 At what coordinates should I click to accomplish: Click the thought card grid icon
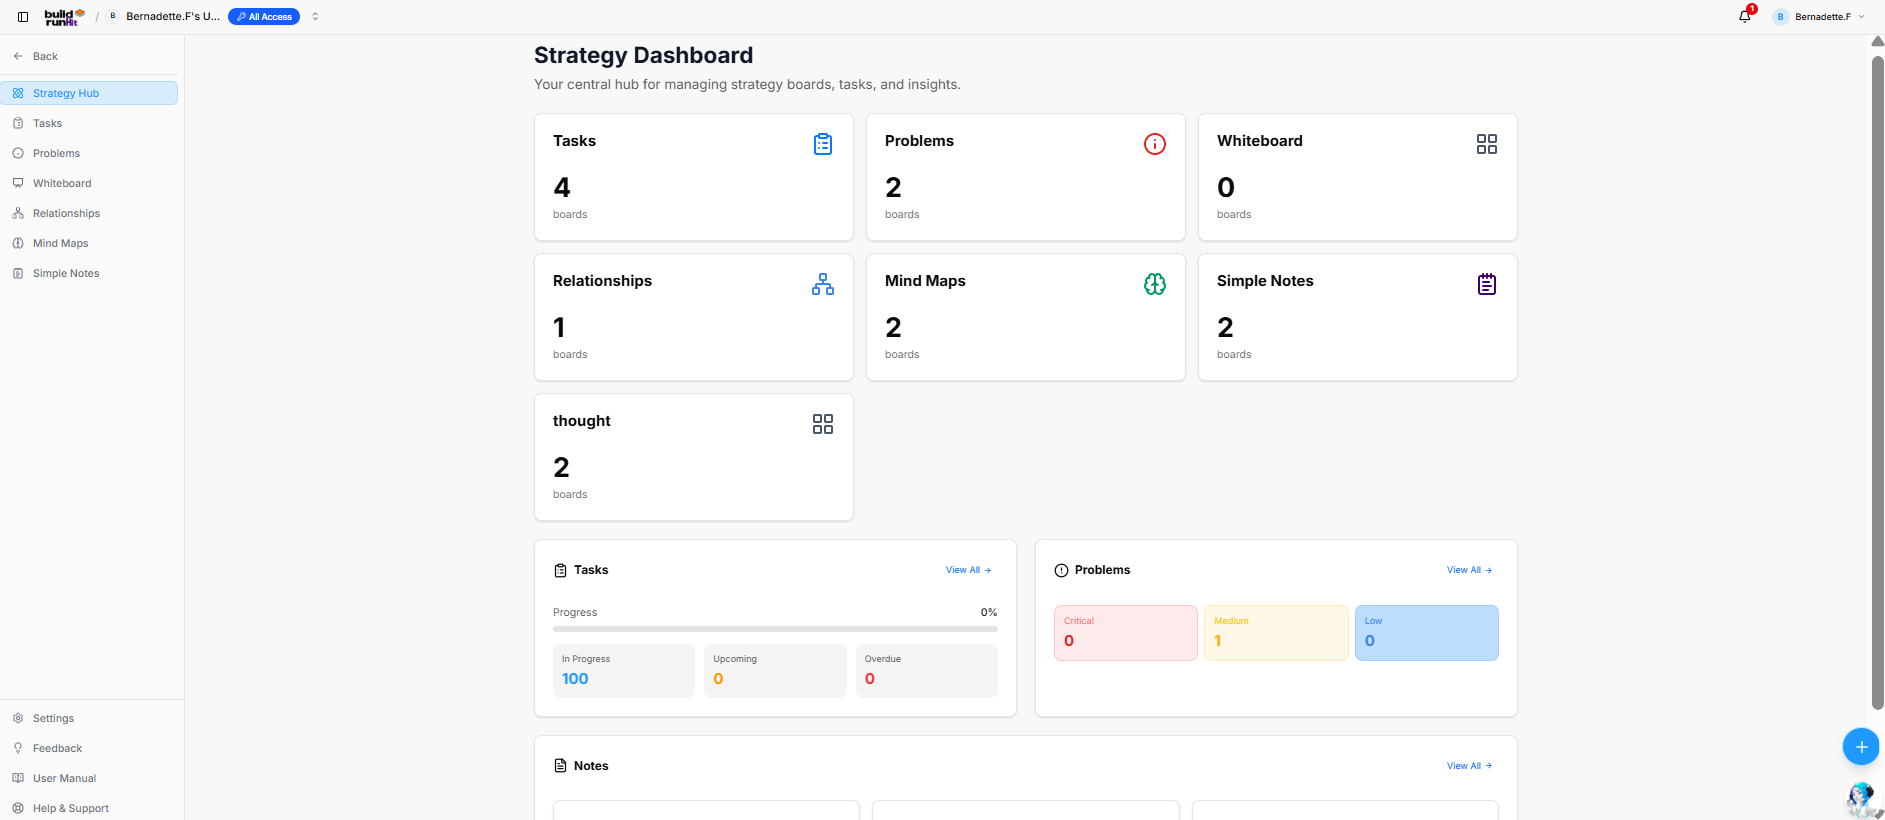click(823, 424)
